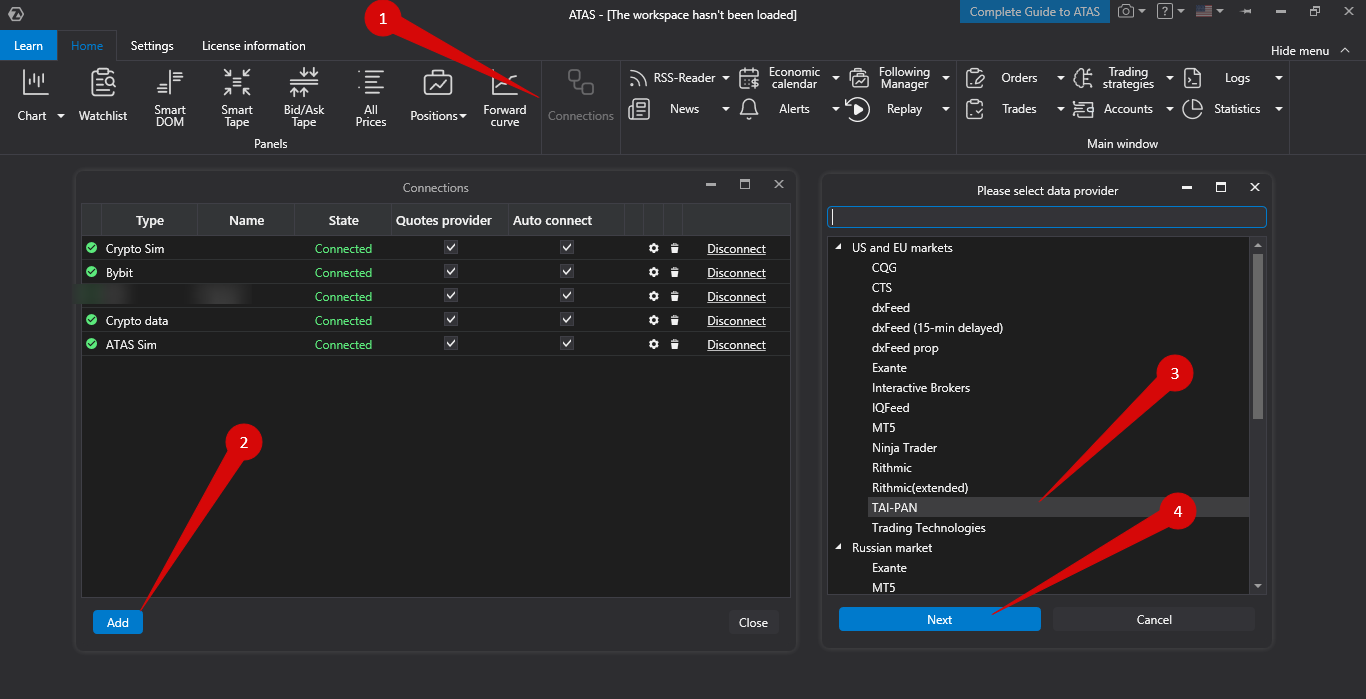The width and height of the screenshot is (1366, 699).
Task: Click the help question mark icon
Action: [x=1164, y=12]
